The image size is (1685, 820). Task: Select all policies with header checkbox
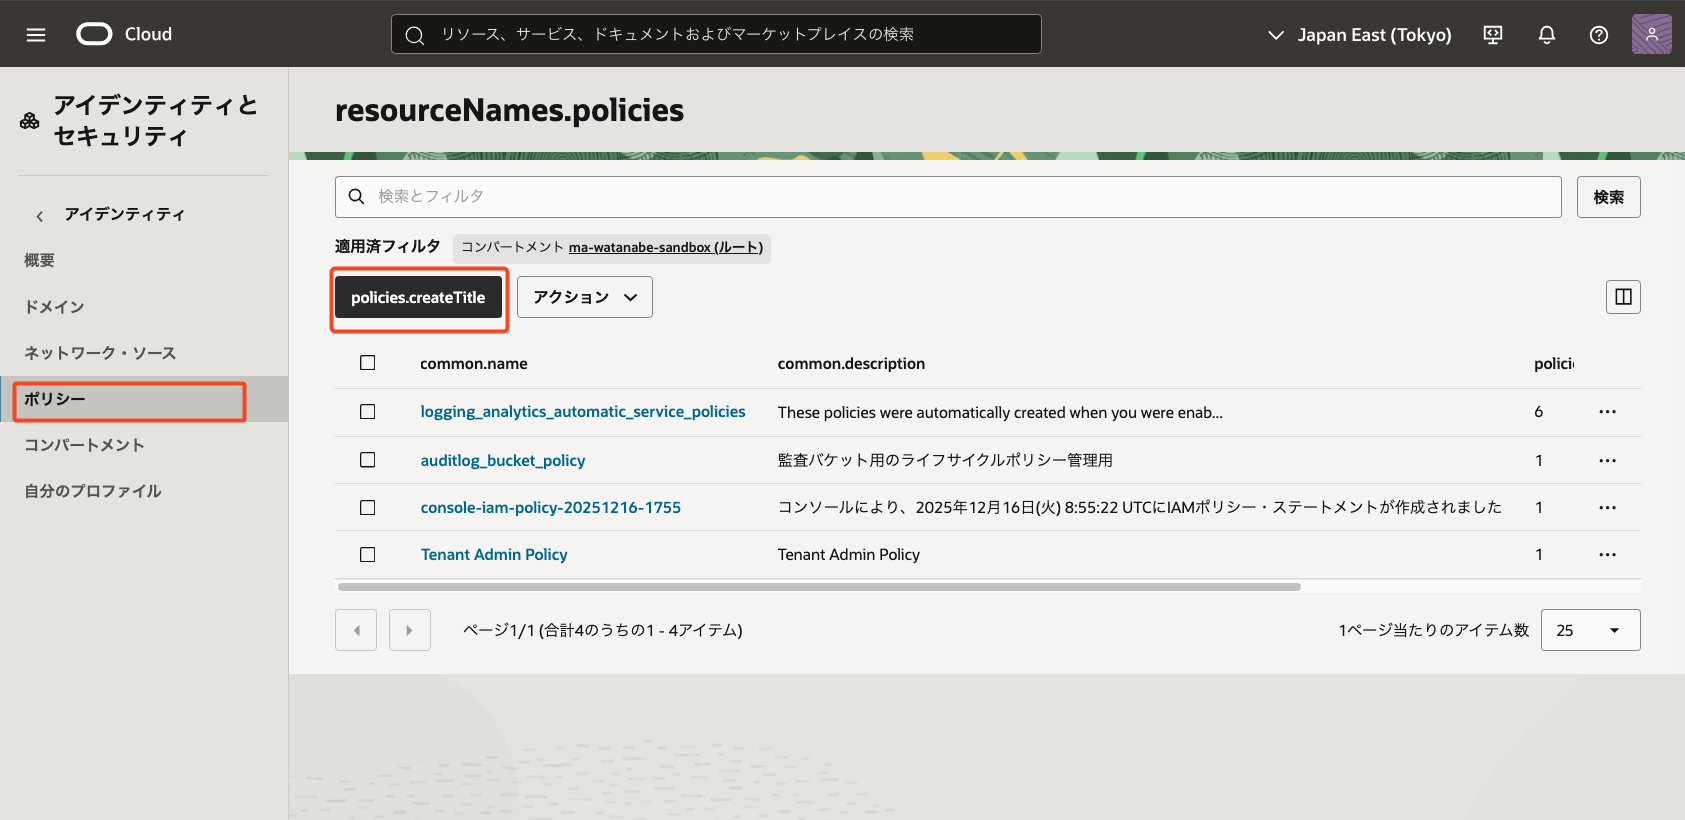click(x=368, y=363)
